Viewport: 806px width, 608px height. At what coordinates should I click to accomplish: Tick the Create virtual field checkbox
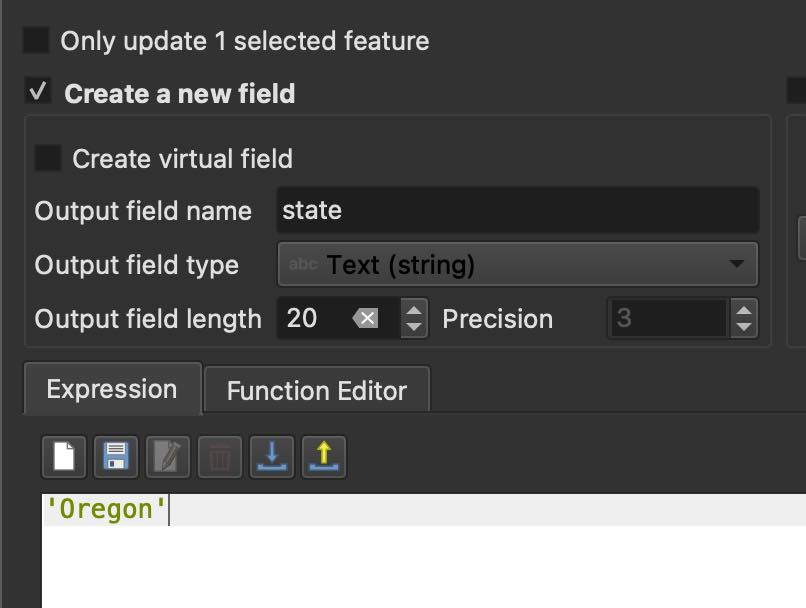tap(47, 159)
